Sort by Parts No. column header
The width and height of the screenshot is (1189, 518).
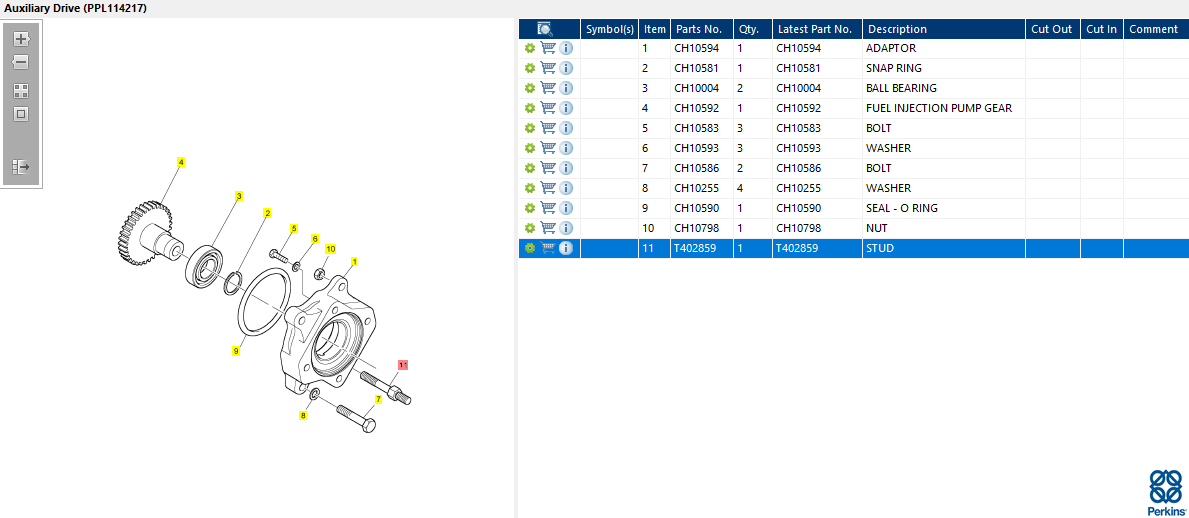[x=699, y=29]
